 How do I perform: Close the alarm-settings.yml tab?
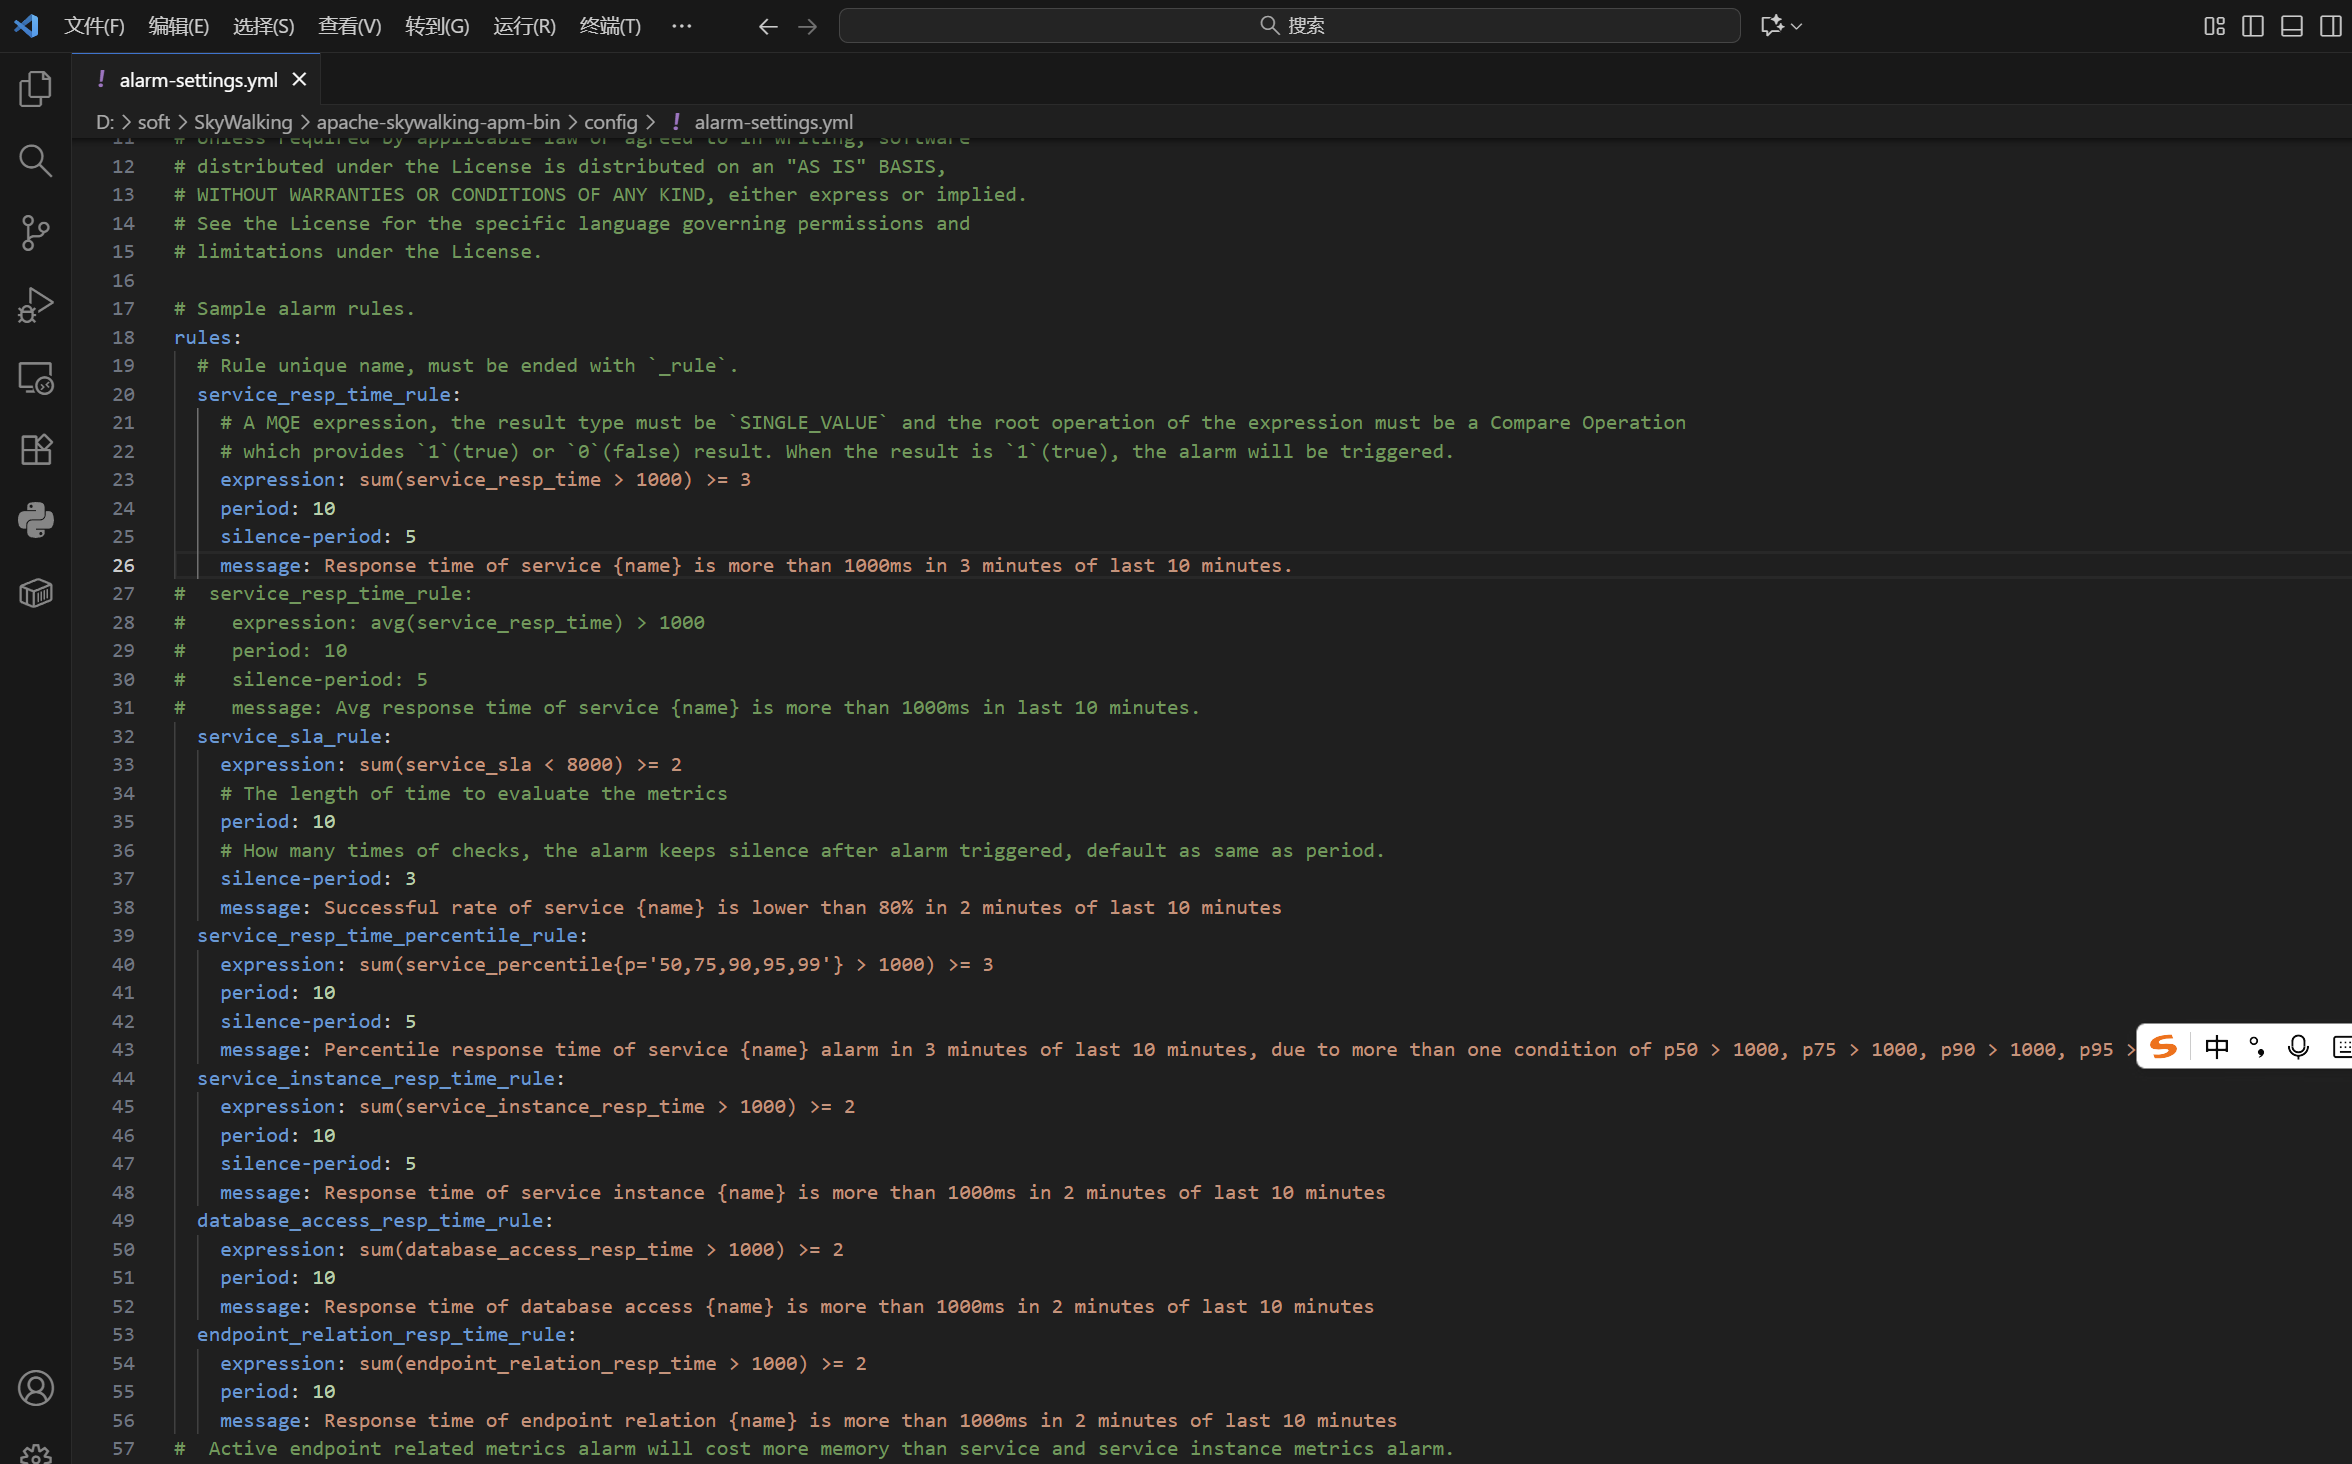(299, 80)
